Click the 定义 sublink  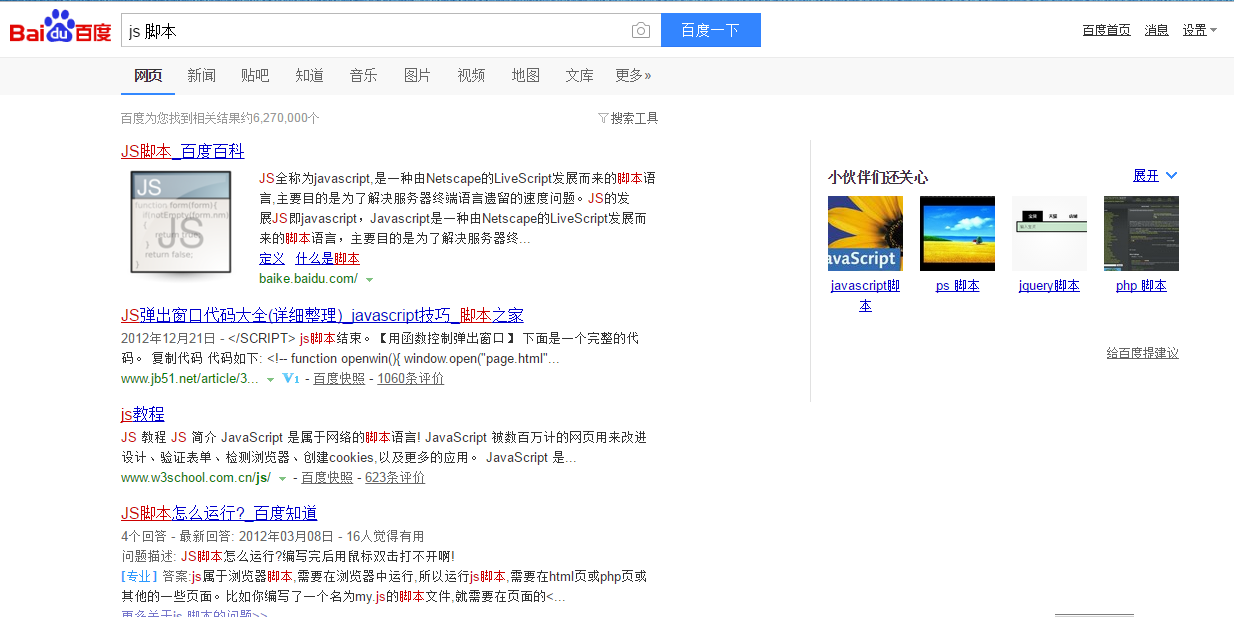click(272, 258)
